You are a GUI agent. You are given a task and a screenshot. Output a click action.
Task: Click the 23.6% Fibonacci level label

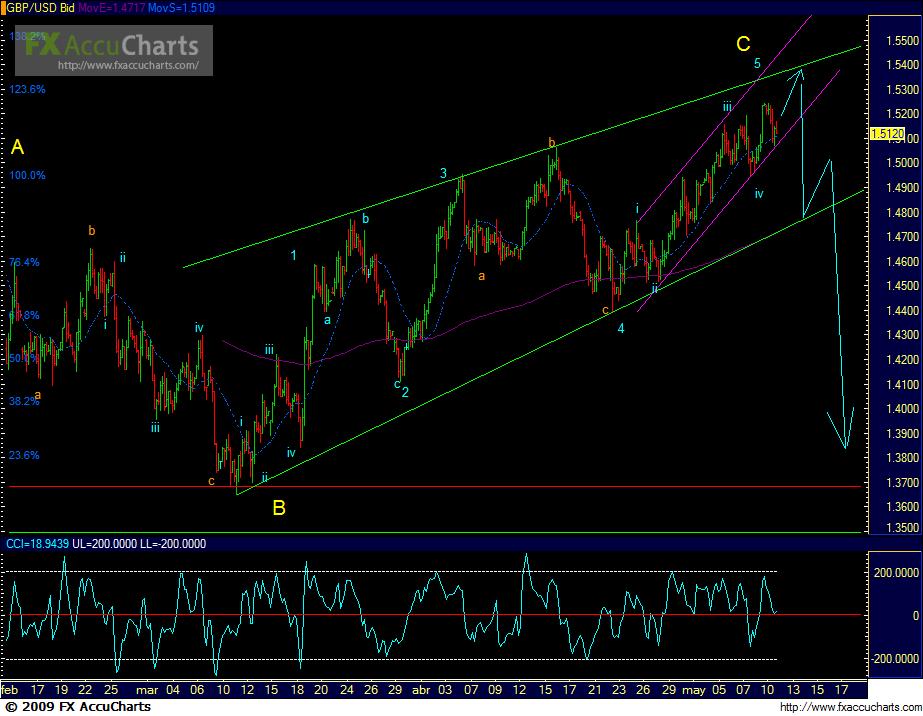pos(25,455)
